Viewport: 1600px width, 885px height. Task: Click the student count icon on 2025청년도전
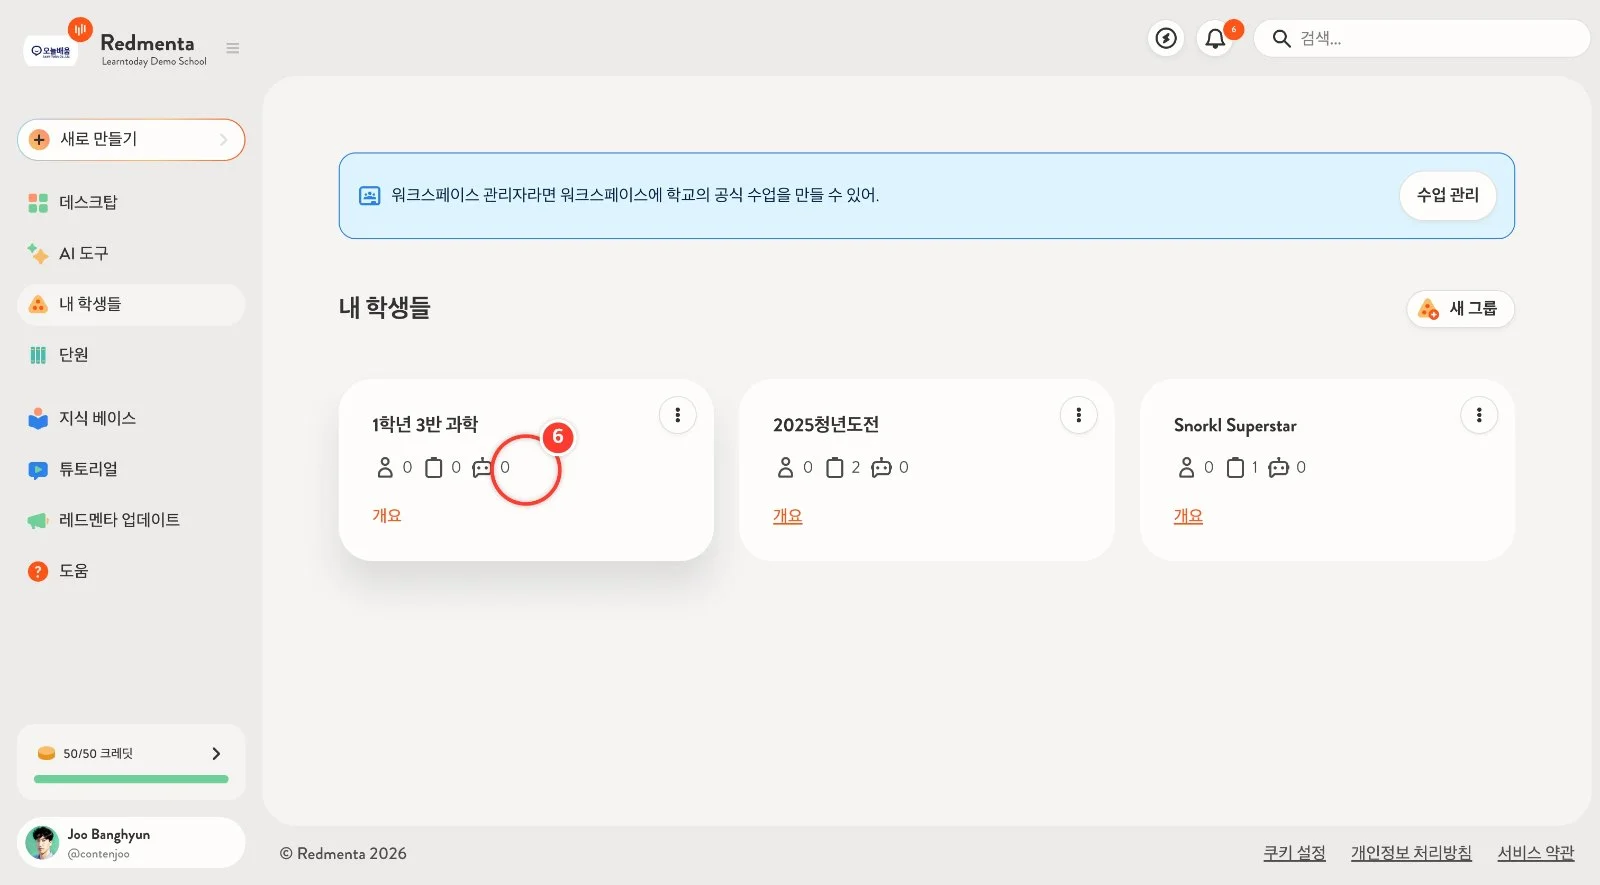point(785,467)
